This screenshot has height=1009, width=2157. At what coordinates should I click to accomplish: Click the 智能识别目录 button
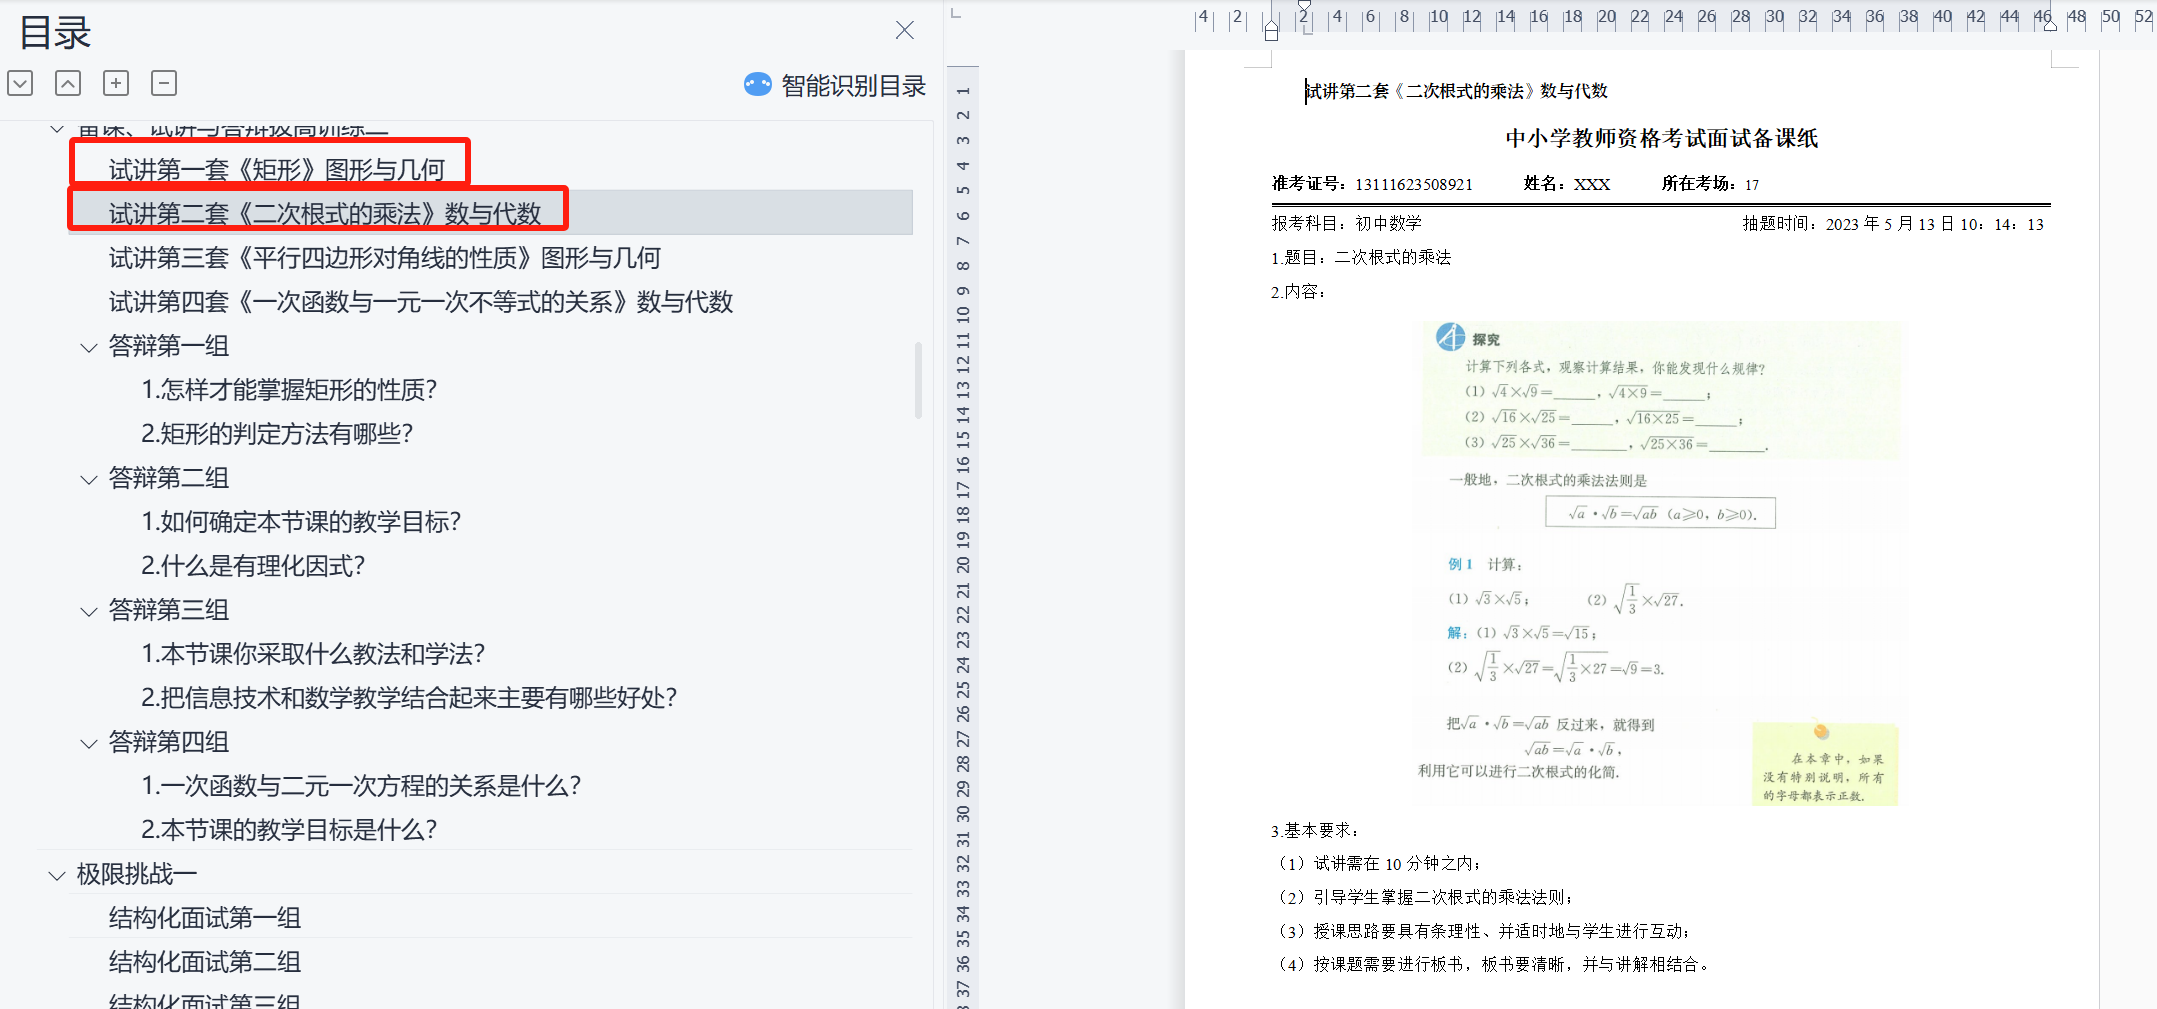tap(852, 86)
